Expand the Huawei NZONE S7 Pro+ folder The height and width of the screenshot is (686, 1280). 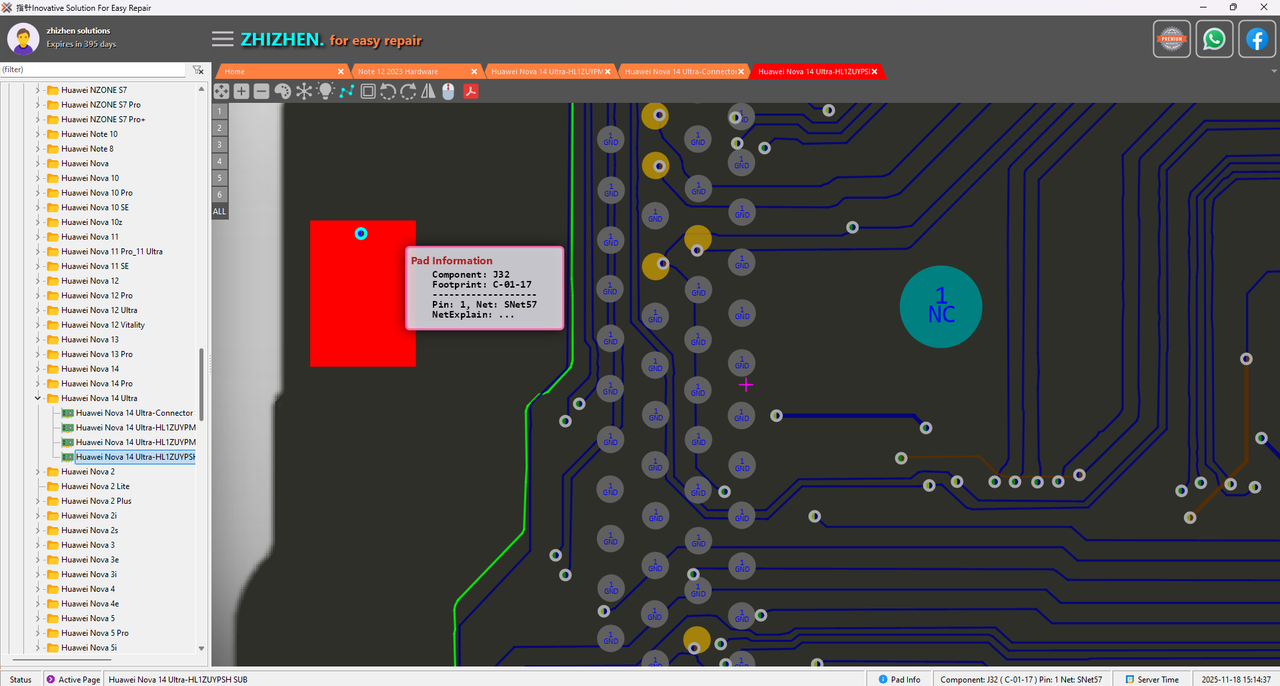[x=38, y=119]
